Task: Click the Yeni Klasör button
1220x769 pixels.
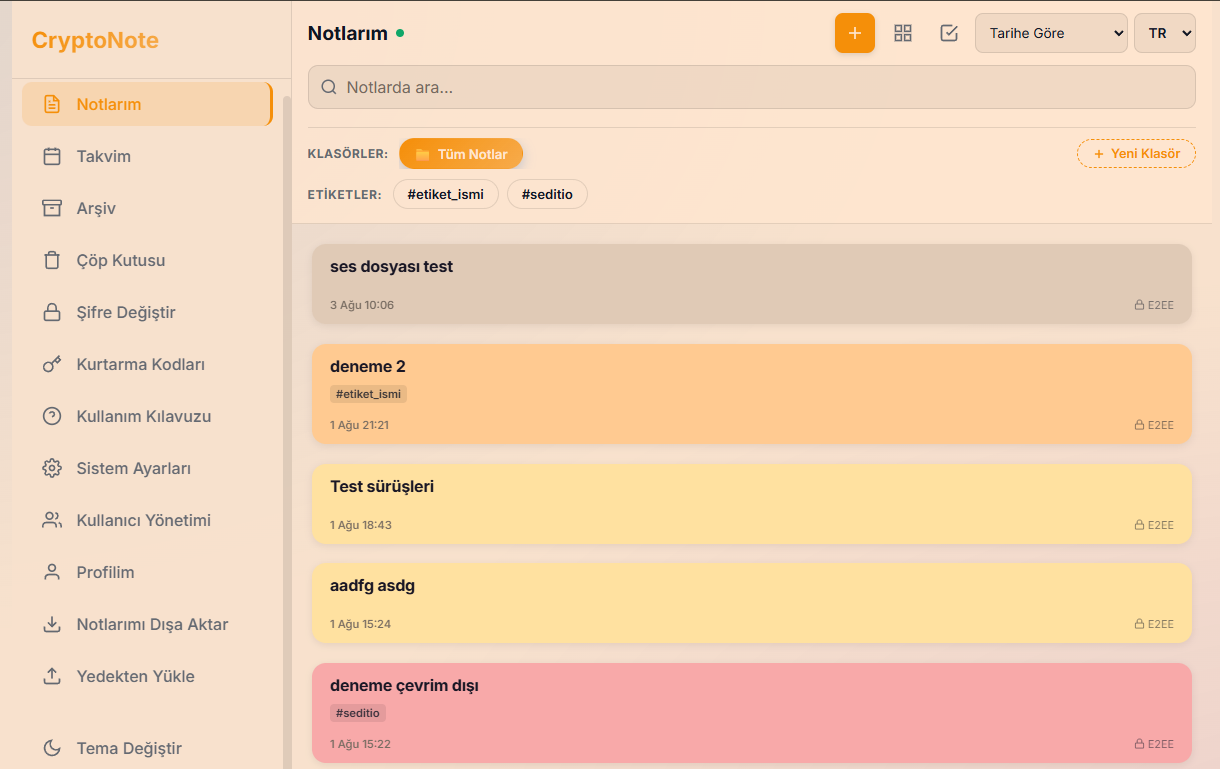Action: coord(1136,154)
